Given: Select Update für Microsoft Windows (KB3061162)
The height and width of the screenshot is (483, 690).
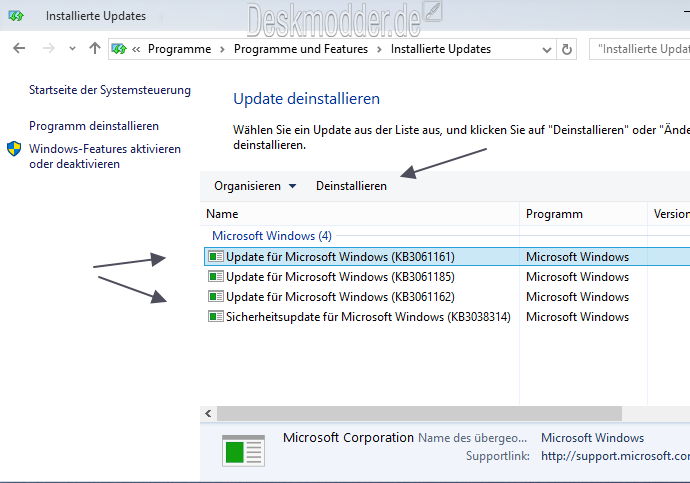Looking at the screenshot, I should point(447,297).
